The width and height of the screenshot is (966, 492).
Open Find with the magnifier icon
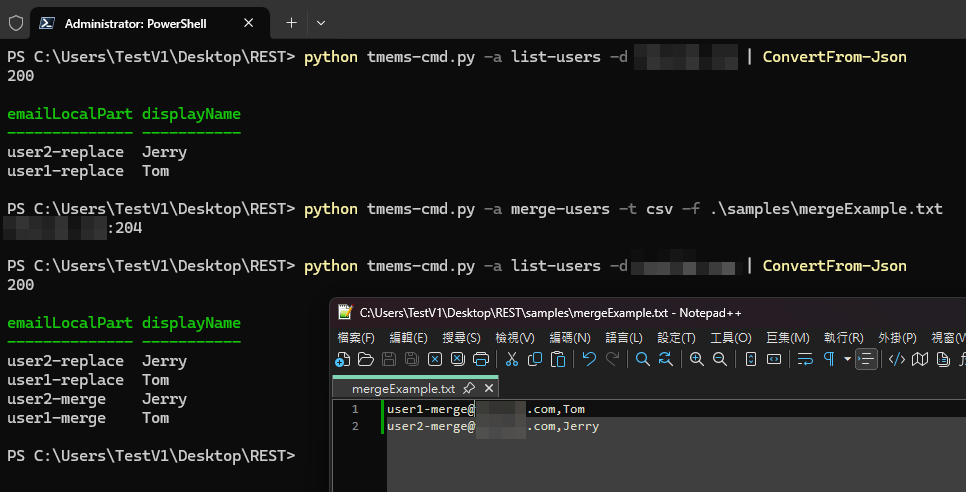(x=643, y=360)
